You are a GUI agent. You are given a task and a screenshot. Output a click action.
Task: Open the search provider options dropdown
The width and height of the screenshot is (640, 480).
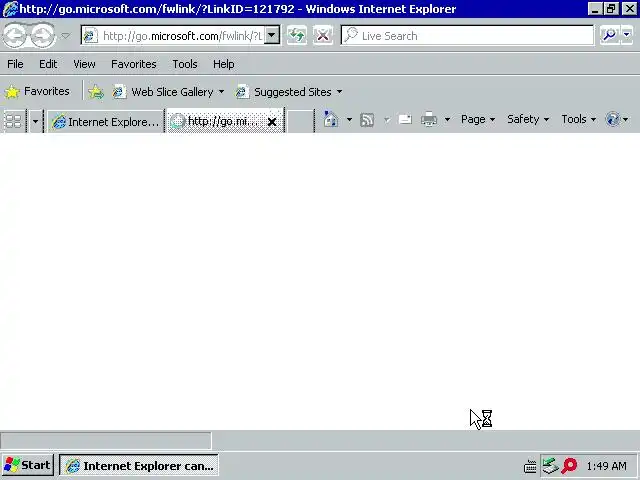pyautogui.click(x=627, y=36)
